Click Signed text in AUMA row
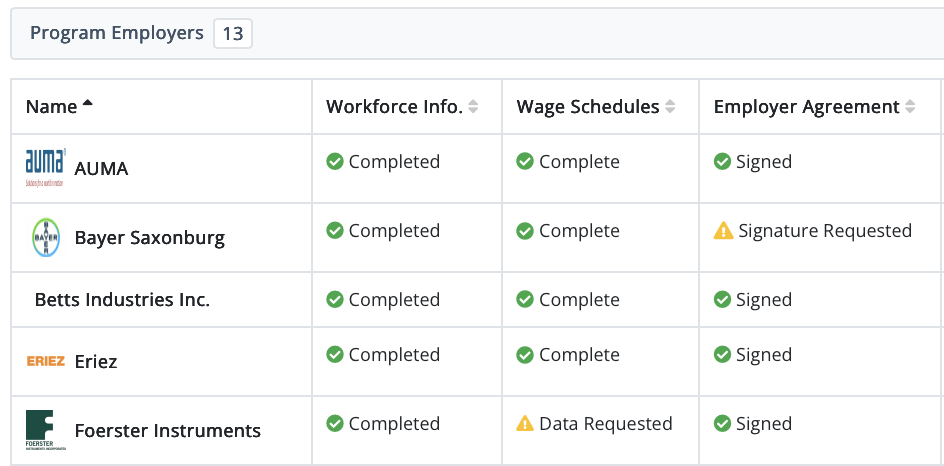 764,162
